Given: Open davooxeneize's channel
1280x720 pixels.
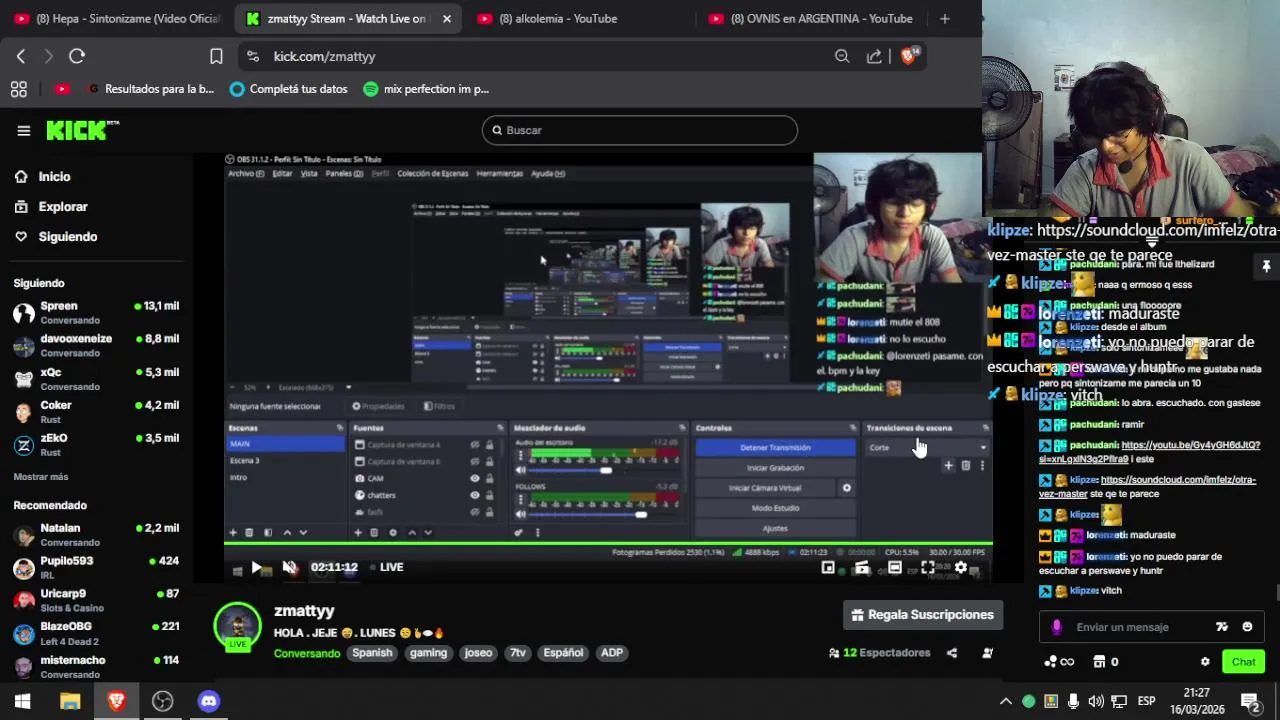Looking at the screenshot, I should (96, 345).
